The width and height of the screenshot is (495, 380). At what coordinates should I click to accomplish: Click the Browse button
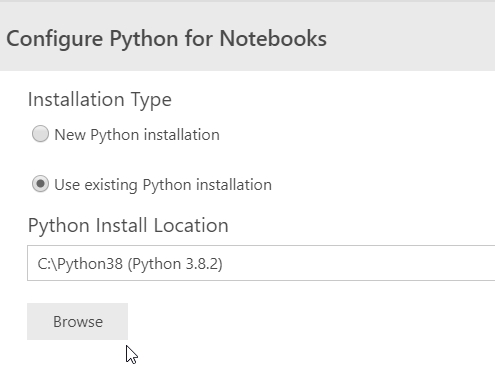pyautogui.click(x=77, y=322)
